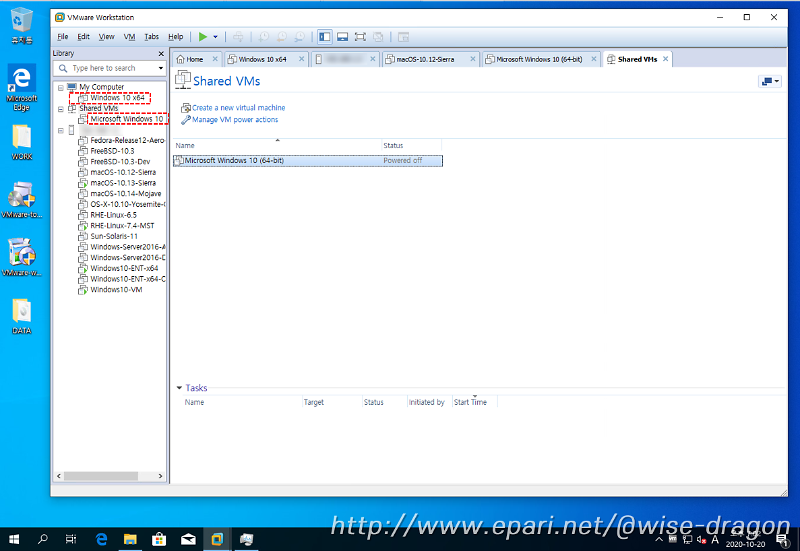Select macOS-10.13-Sierra in library tree
Screen dimensions: 800x551
coord(123,183)
